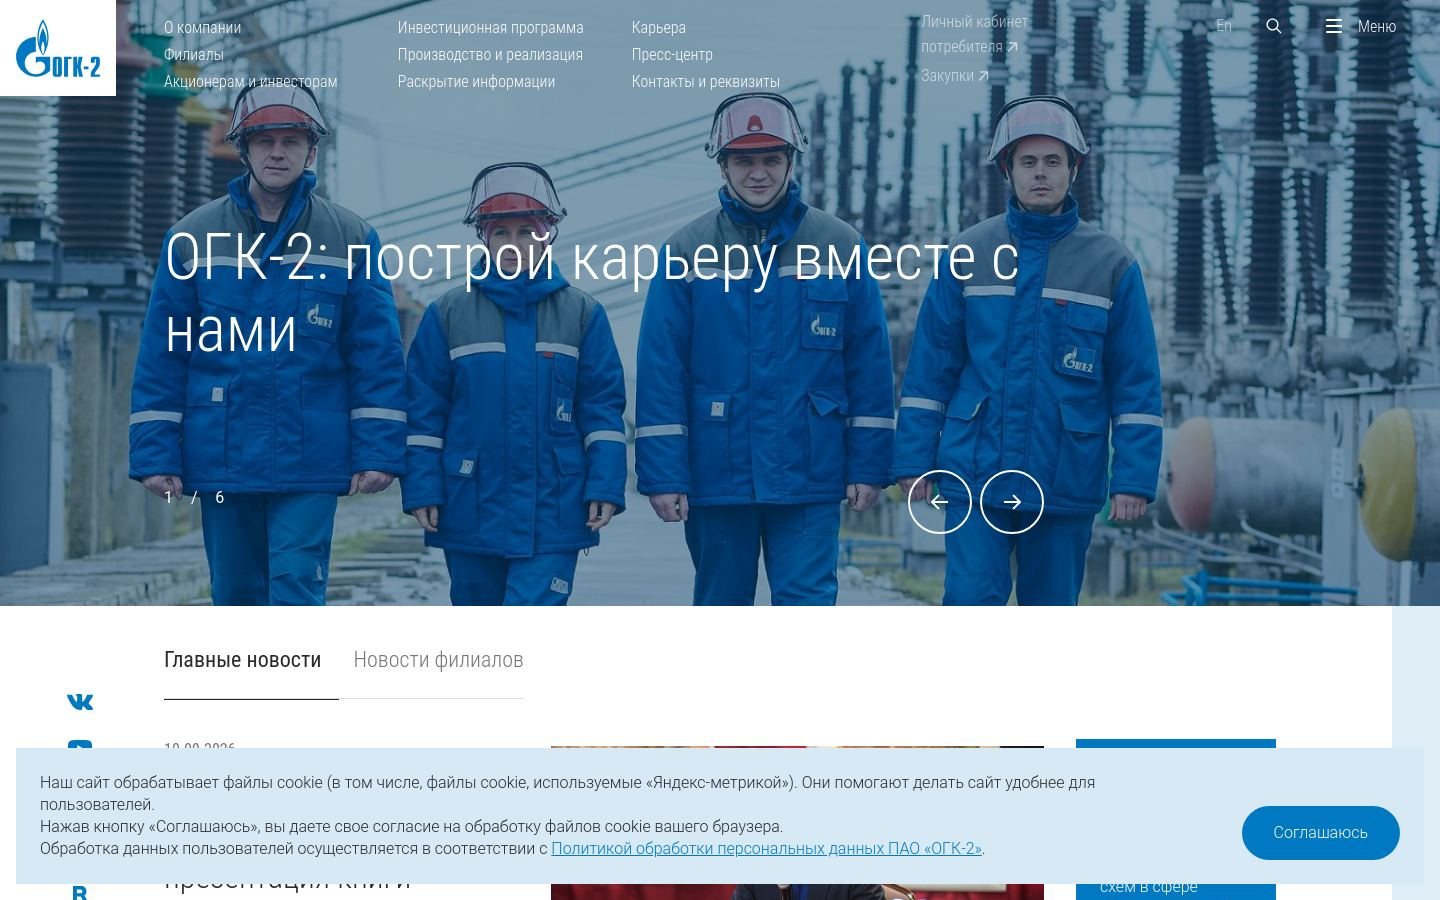This screenshot has height=900, width=1440.
Task: Switch to Новости филиалов tab
Action: [438, 660]
